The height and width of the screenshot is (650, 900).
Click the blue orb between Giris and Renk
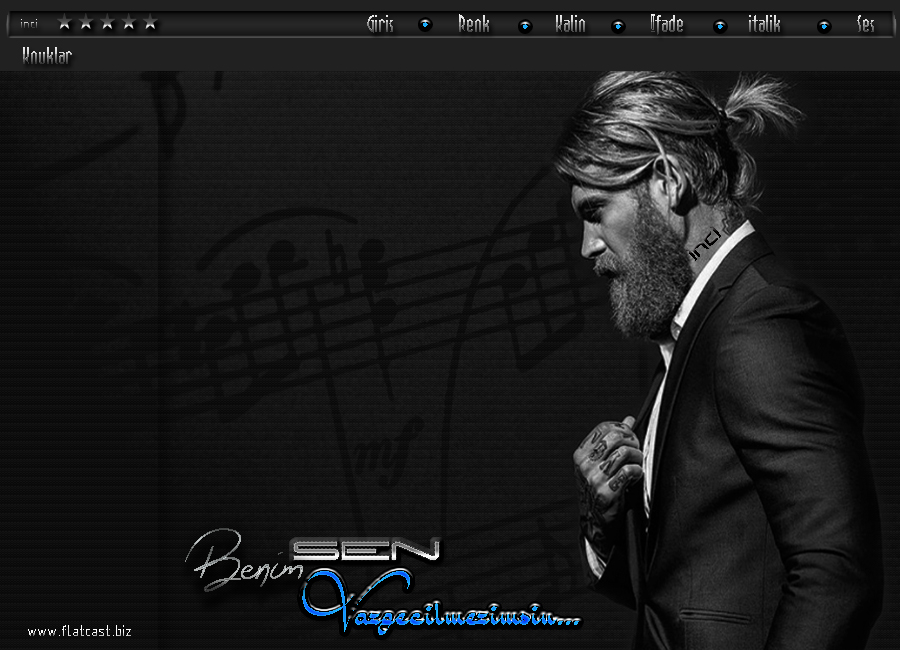click(x=425, y=25)
